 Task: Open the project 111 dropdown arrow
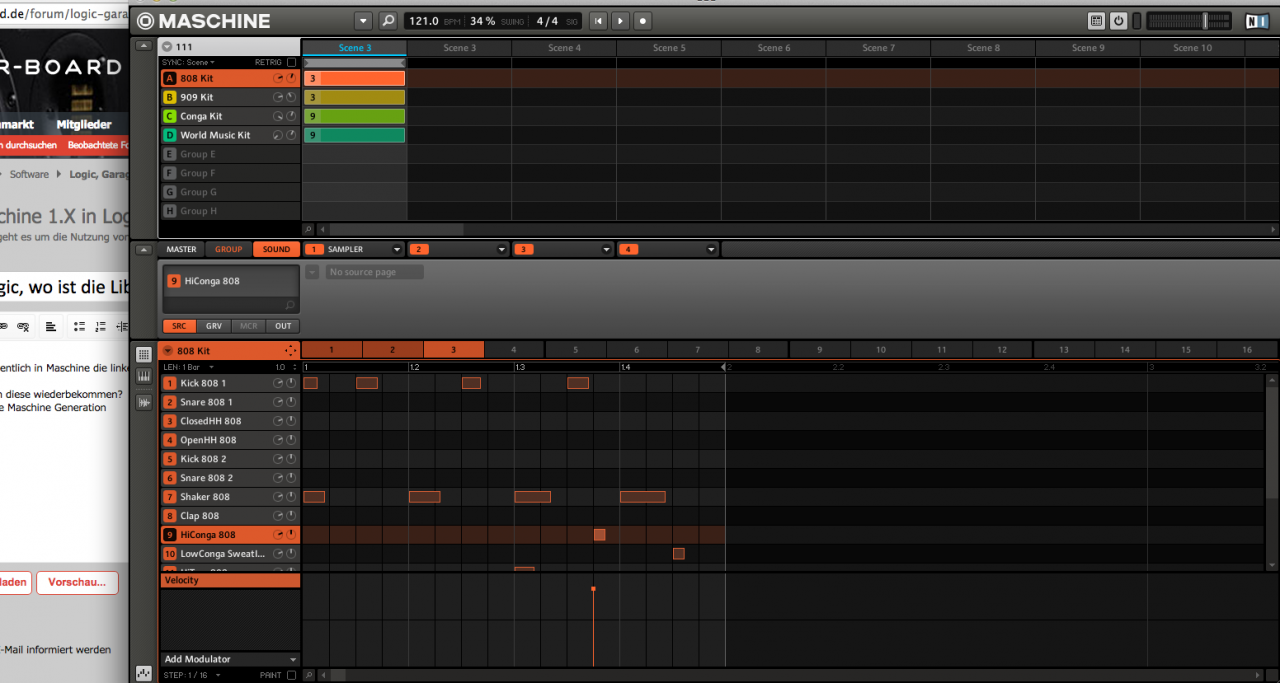point(167,47)
